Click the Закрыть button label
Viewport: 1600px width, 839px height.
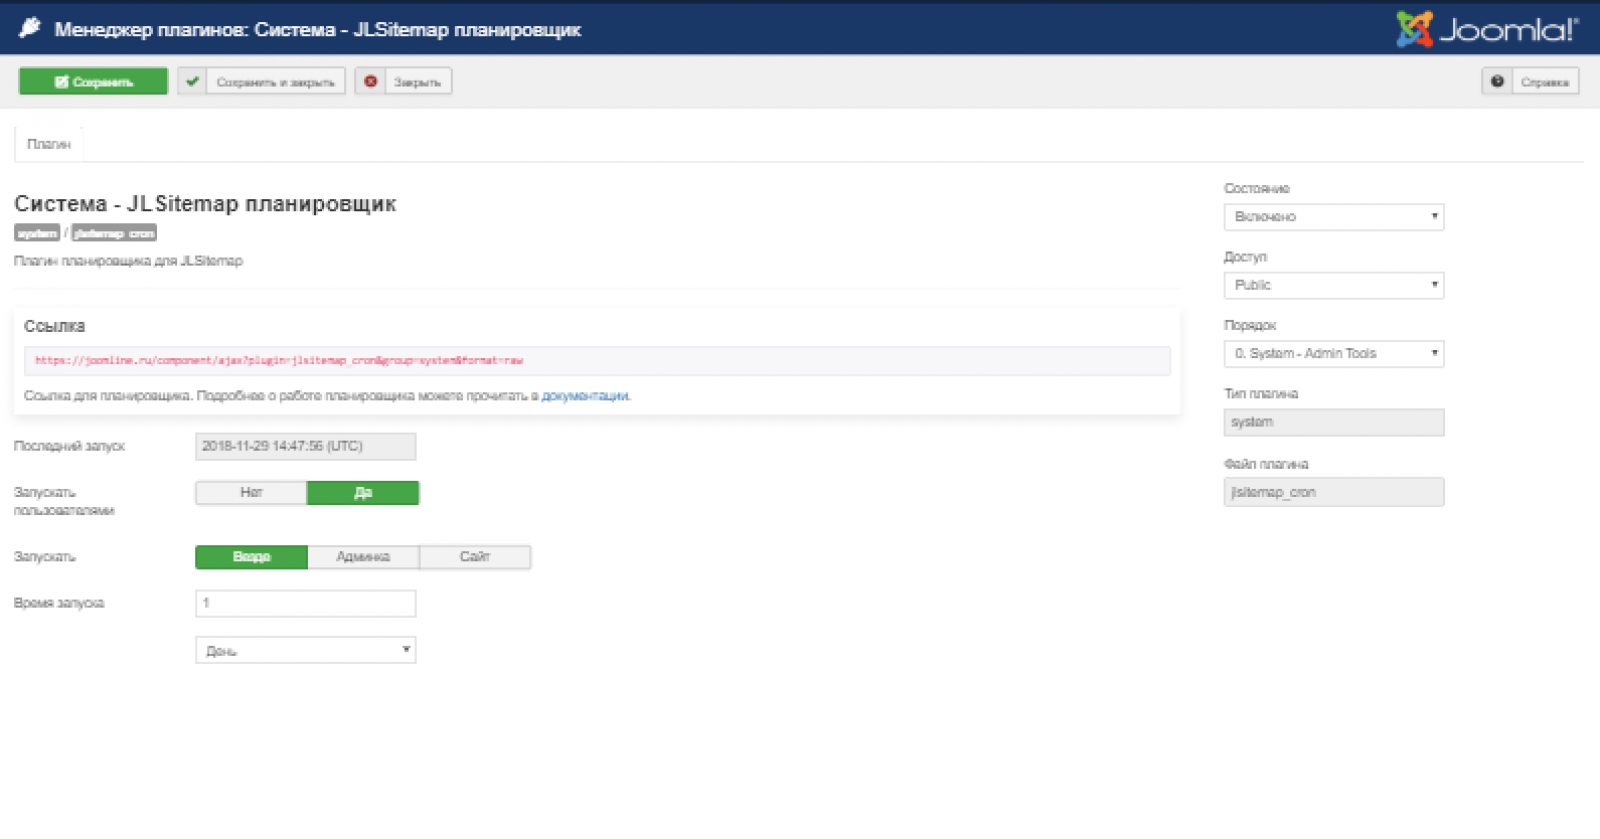point(417,82)
